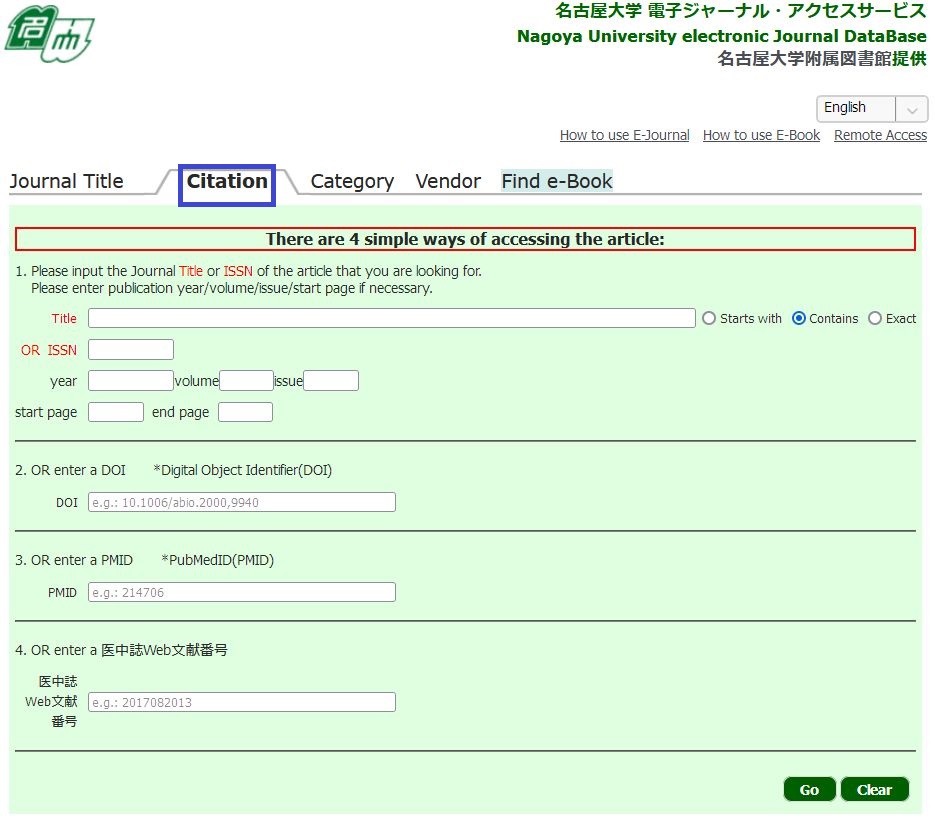Click the volume input box
This screenshot has height=821, width=935.
[x=246, y=380]
